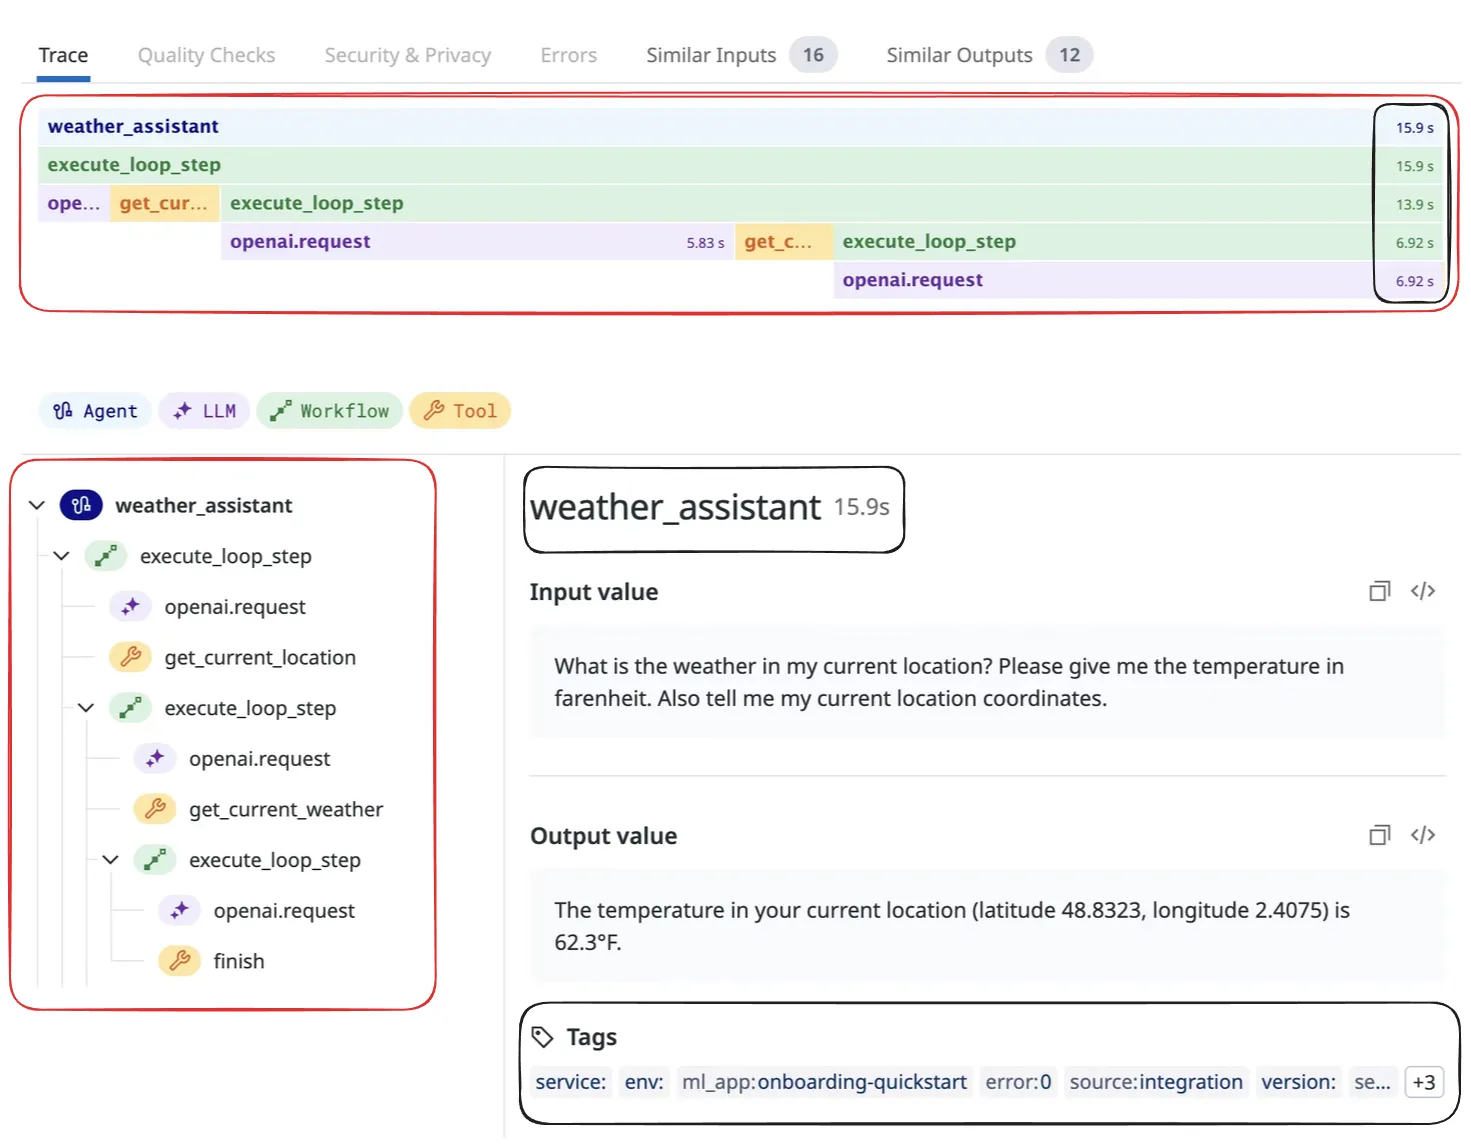Click workflow icon of third execute_loop_step
The height and width of the screenshot is (1148, 1471).
[155, 860]
